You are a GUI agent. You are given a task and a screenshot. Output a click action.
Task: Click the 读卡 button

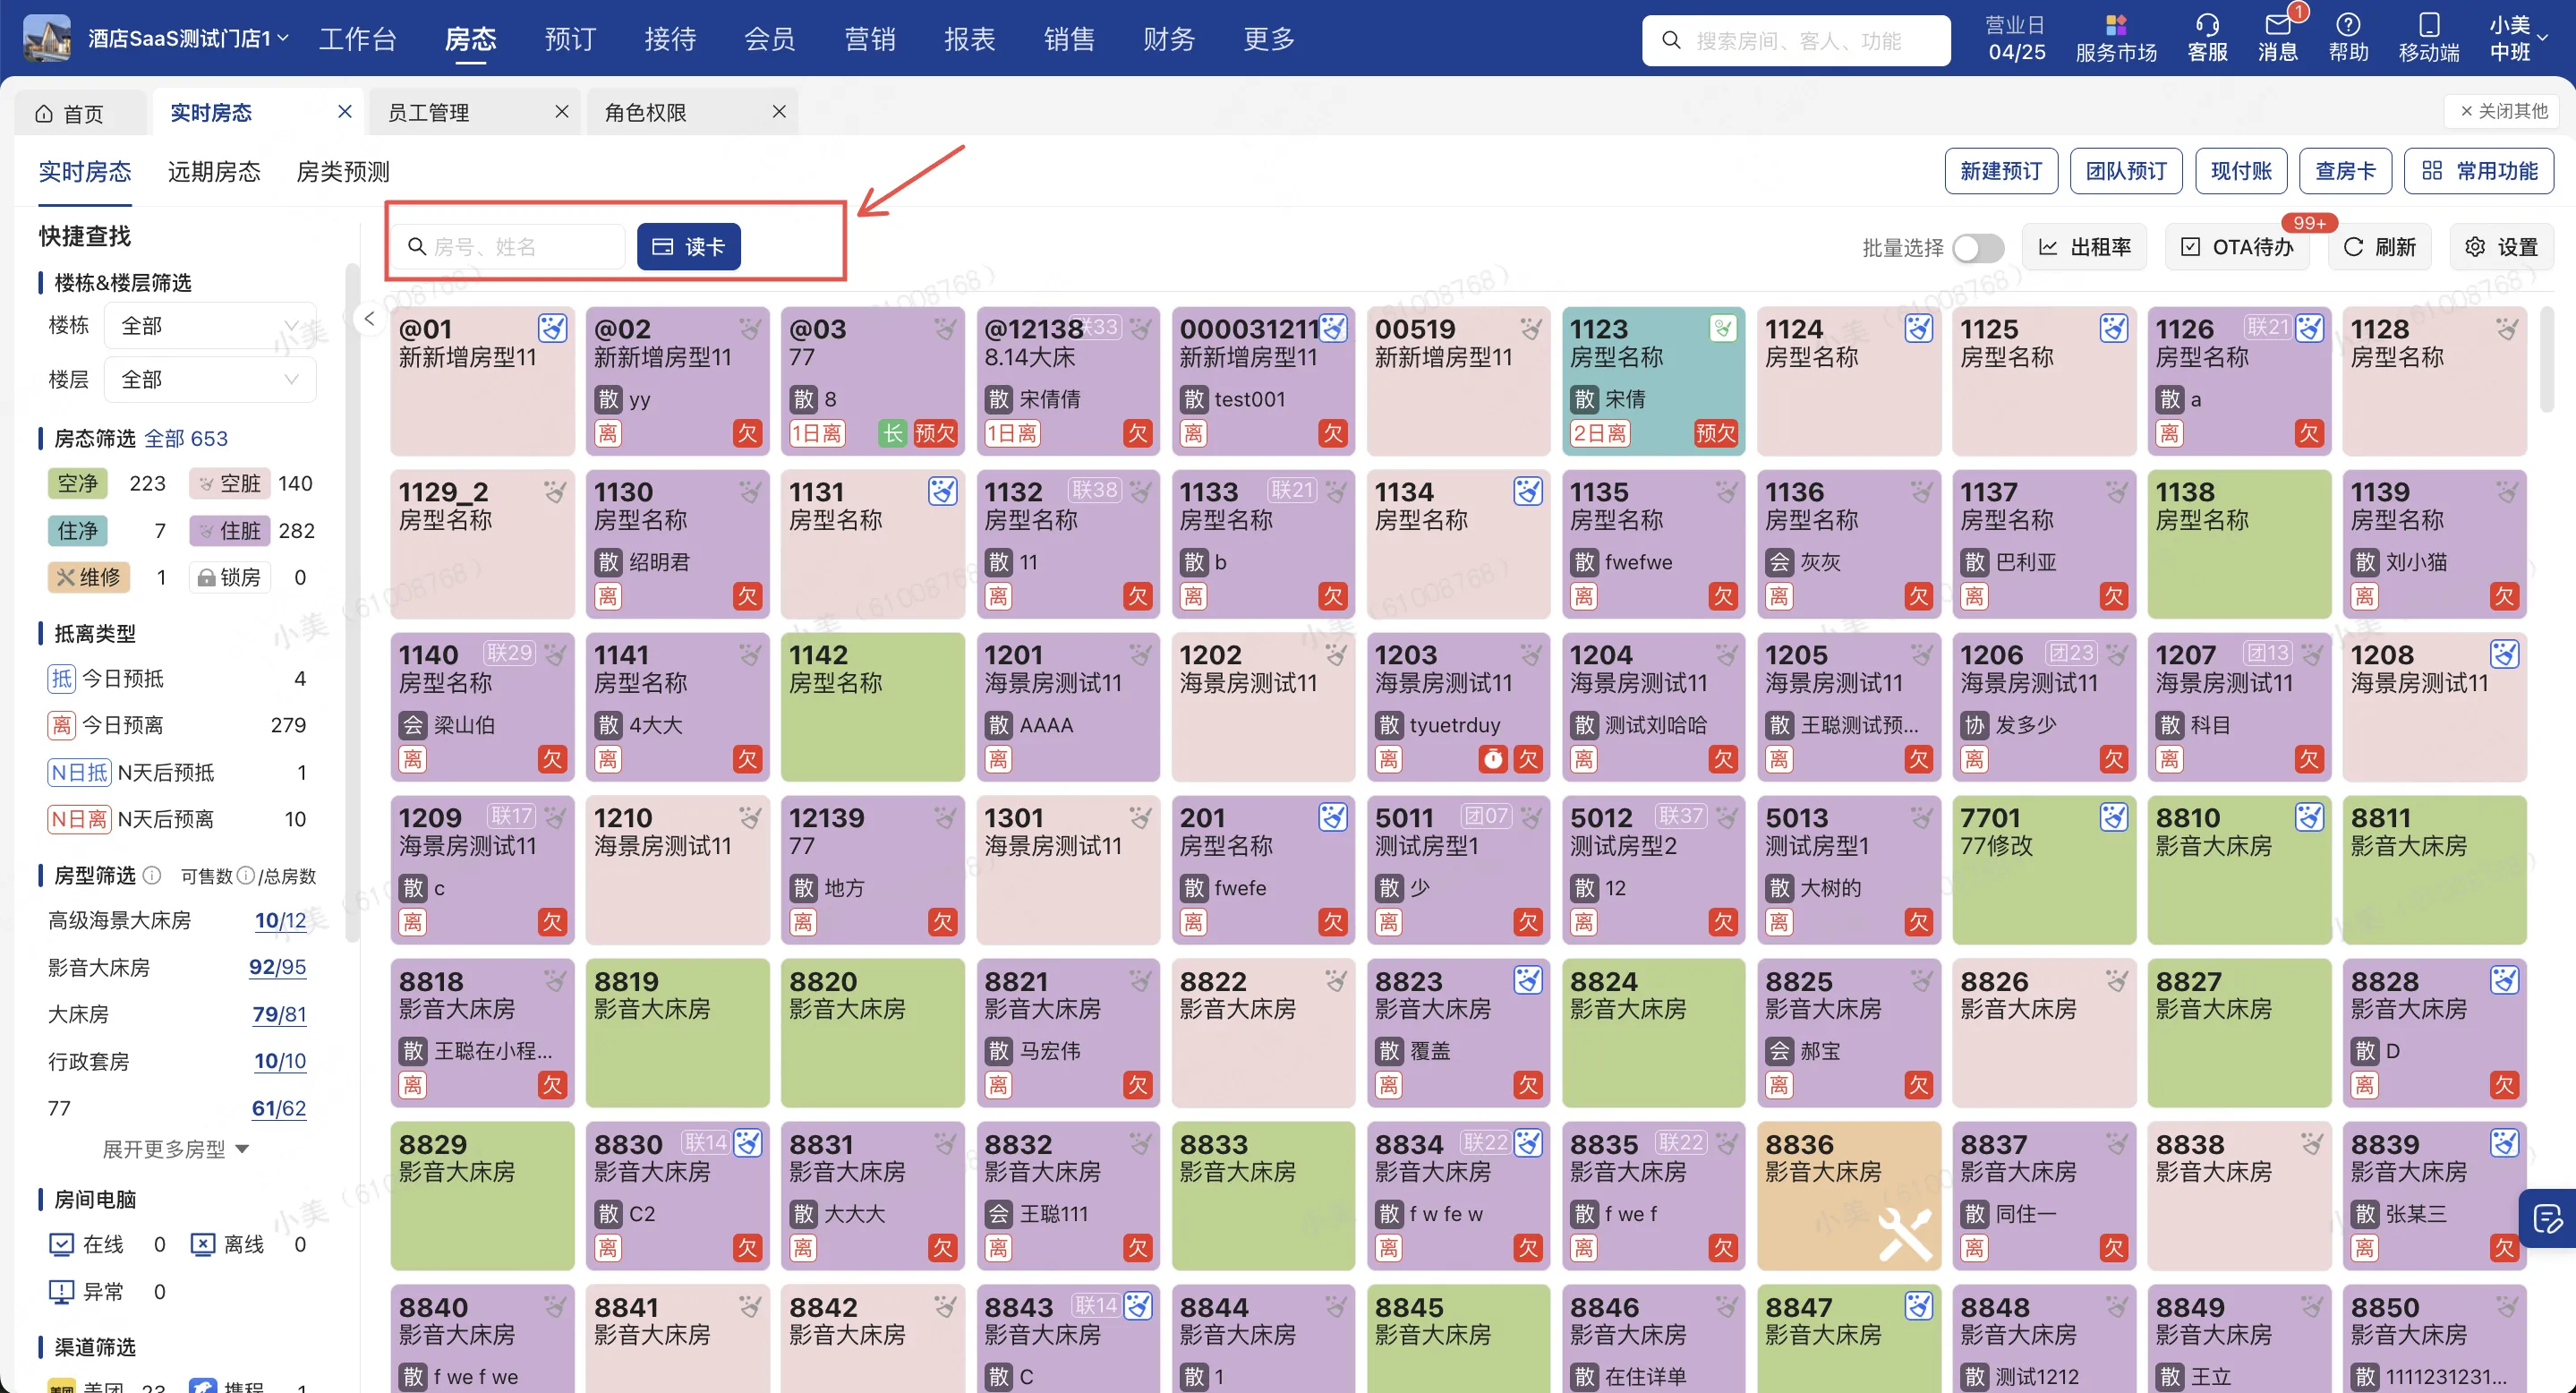click(x=688, y=247)
